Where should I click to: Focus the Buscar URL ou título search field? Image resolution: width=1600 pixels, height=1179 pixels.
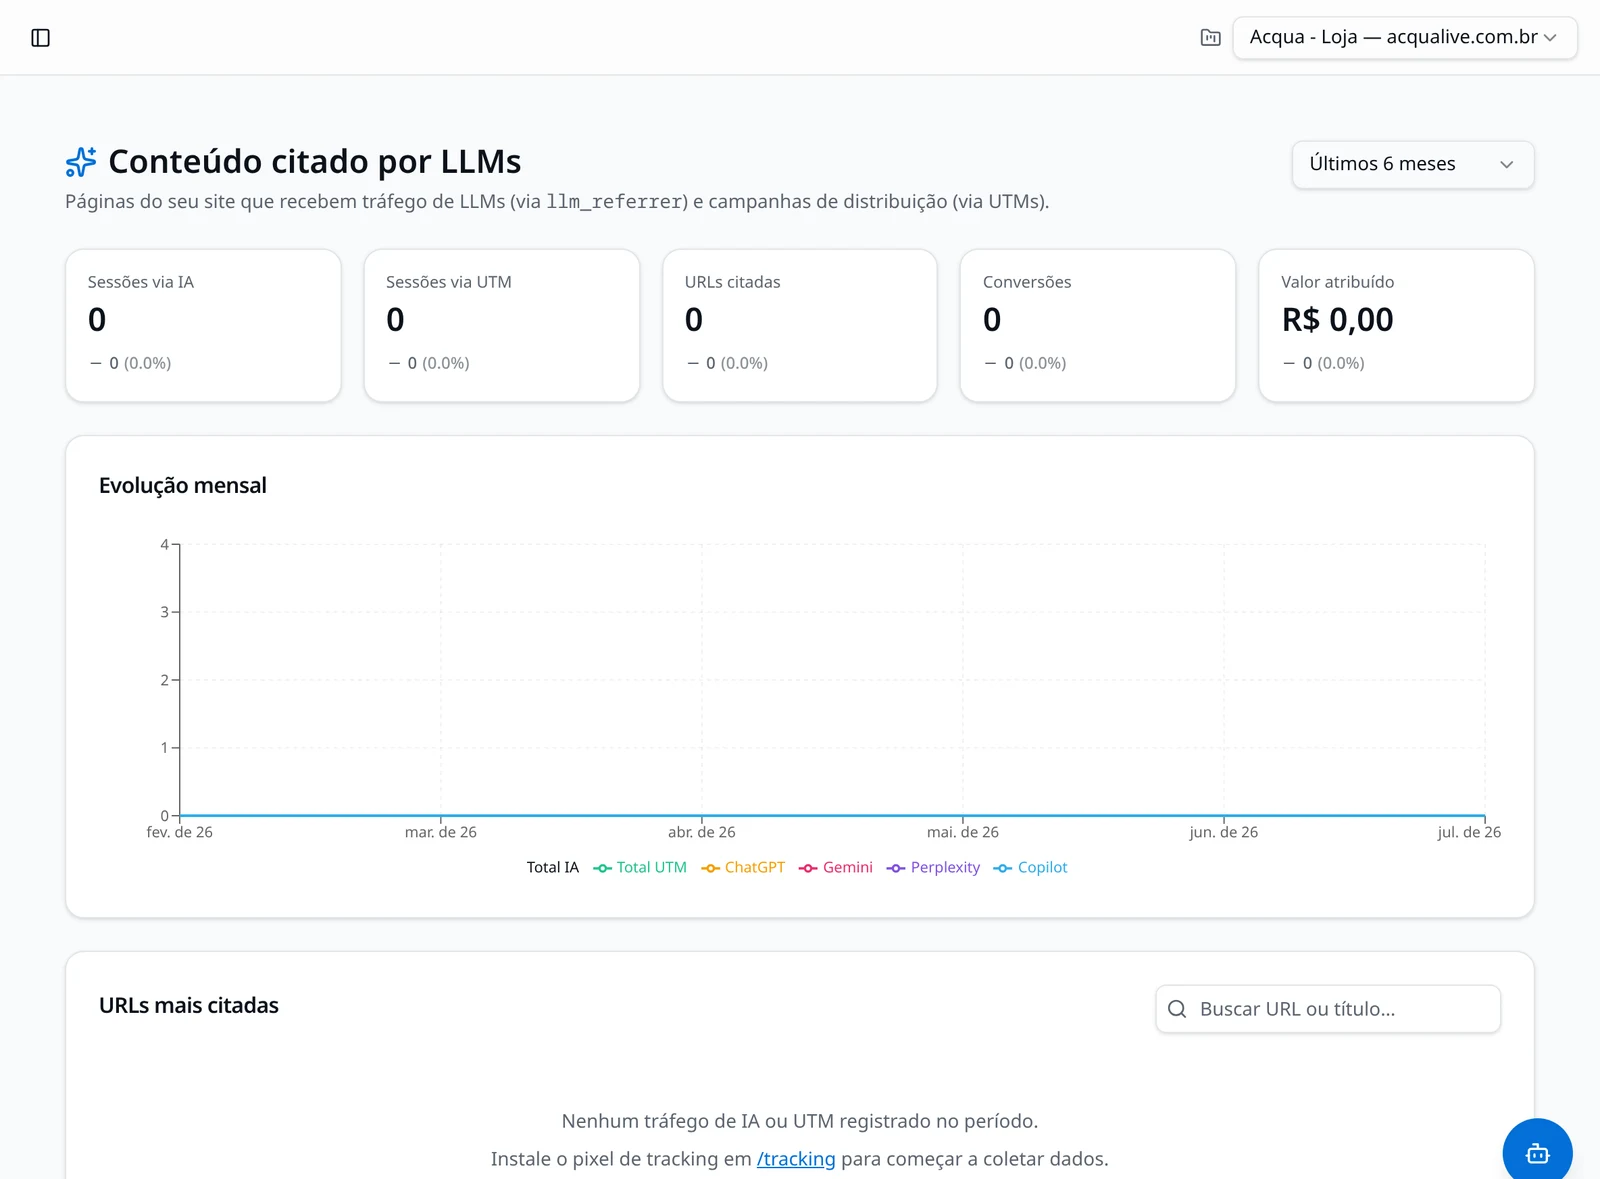(x=1328, y=1009)
